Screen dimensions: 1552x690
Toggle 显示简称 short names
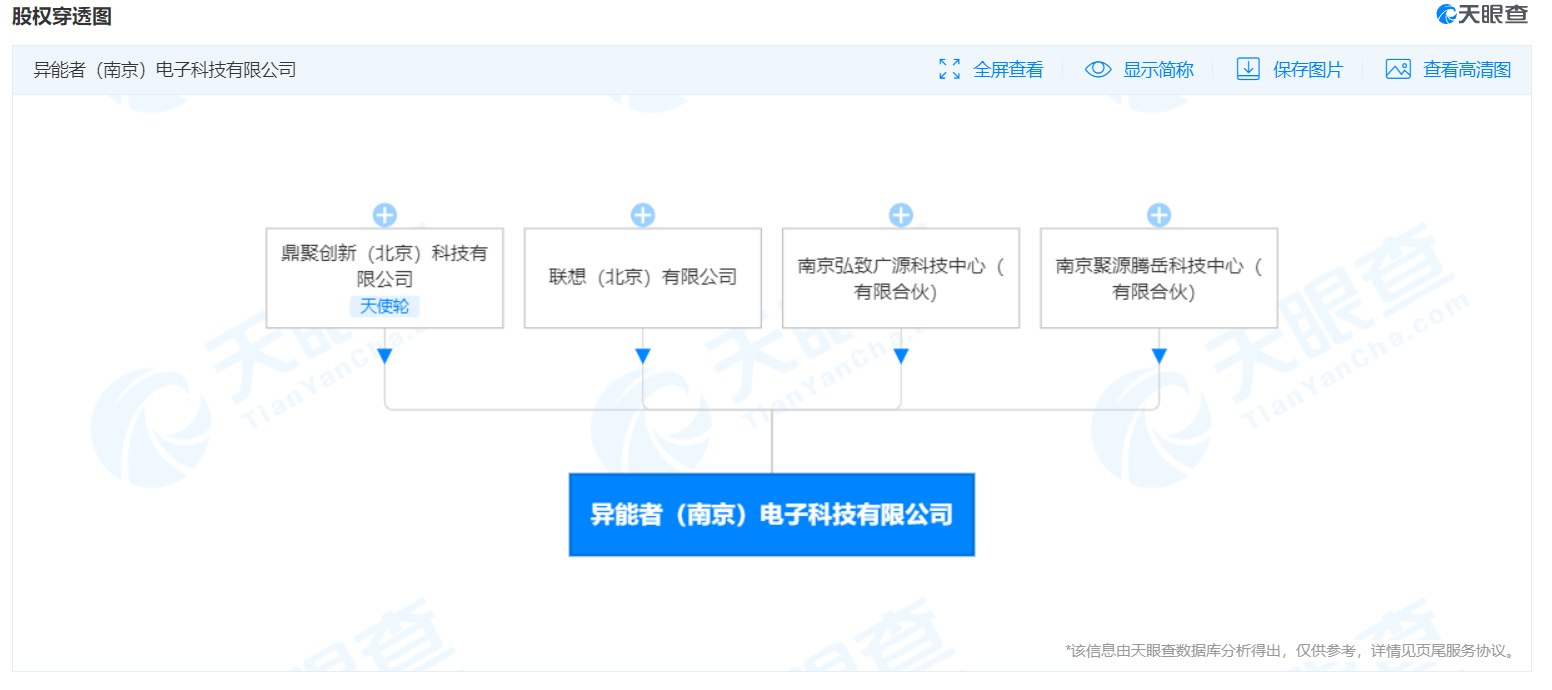(x=1158, y=69)
